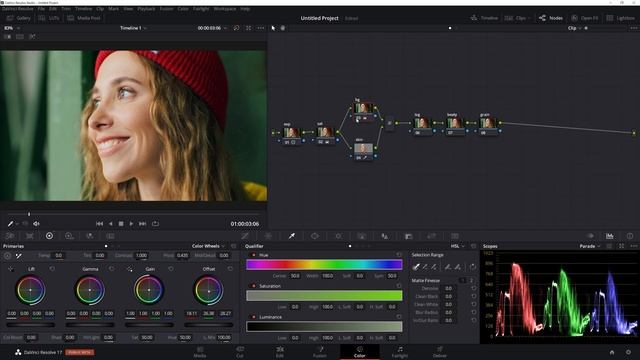Open the HSL qualifier mode dropdown
Screen dimensions: 640x360
(458, 246)
